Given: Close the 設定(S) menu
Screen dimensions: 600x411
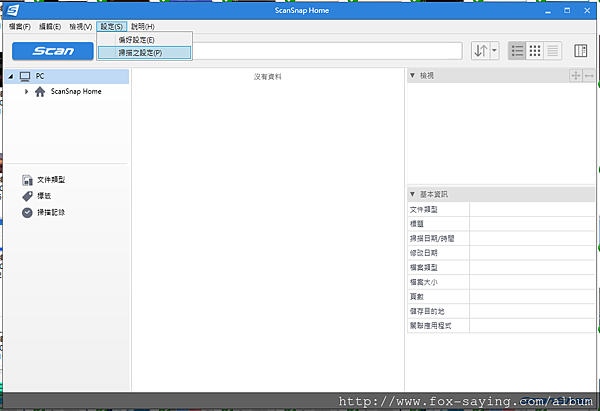Looking at the screenshot, I should tap(111, 26).
